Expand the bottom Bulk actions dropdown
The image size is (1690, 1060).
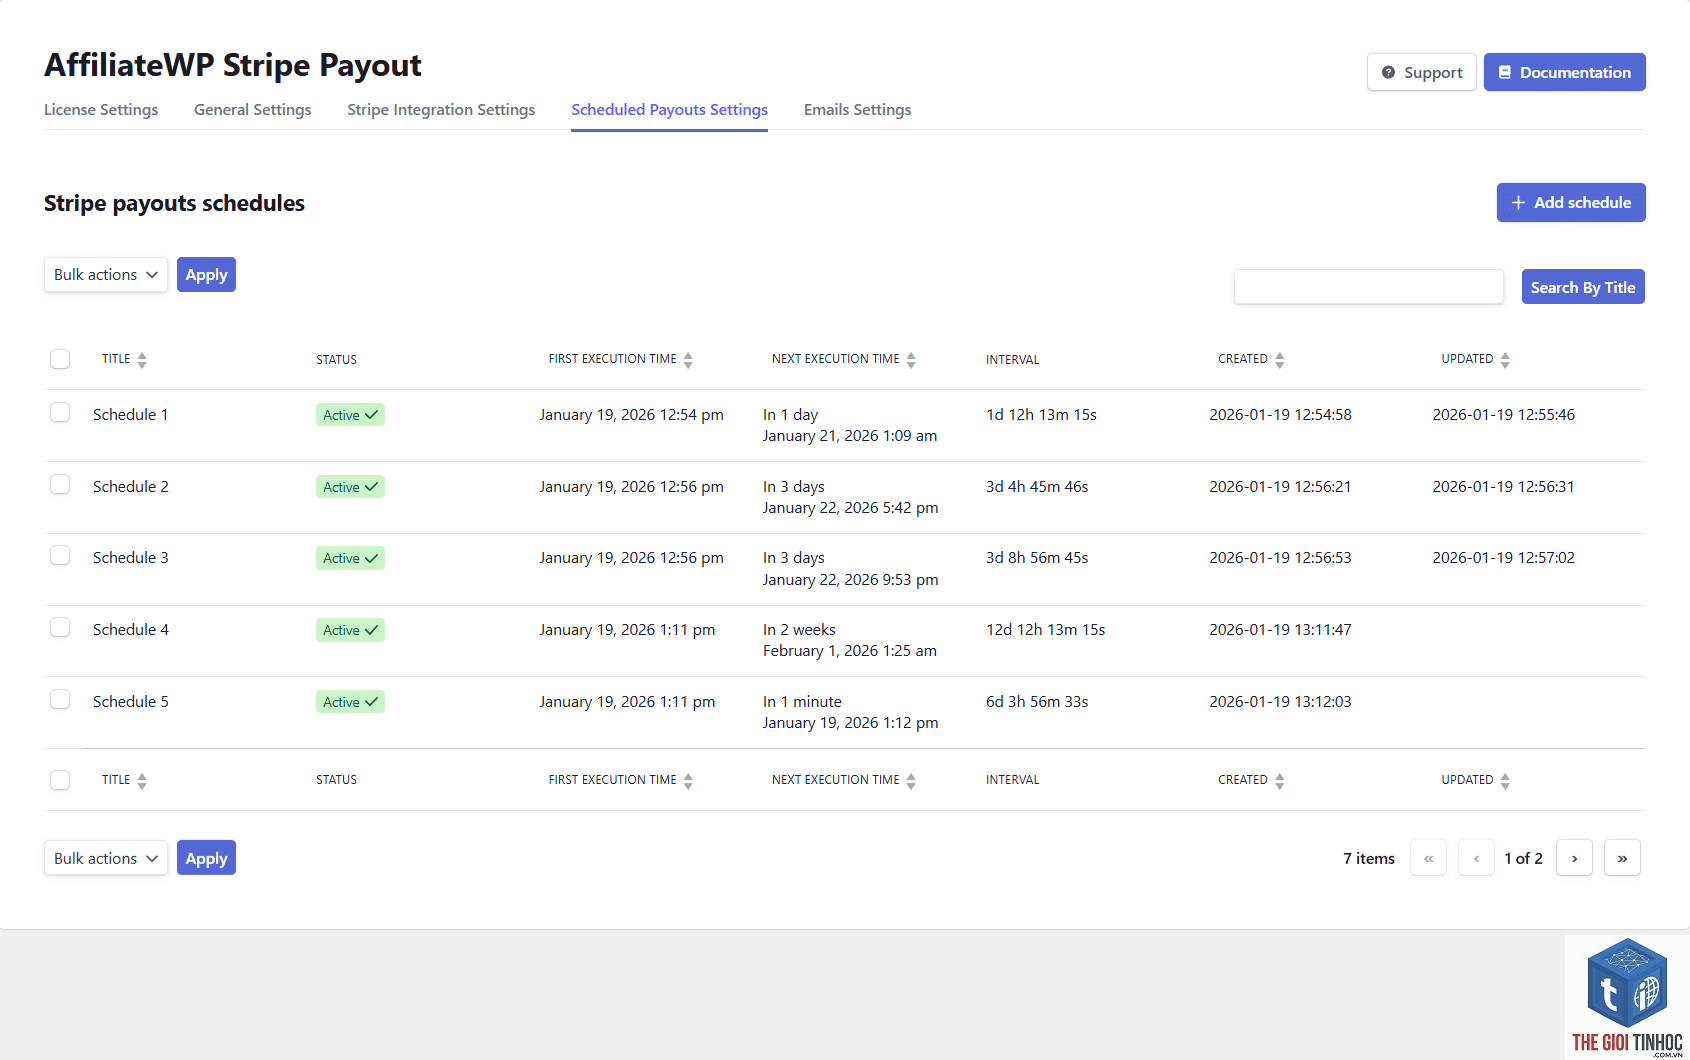[x=106, y=858]
